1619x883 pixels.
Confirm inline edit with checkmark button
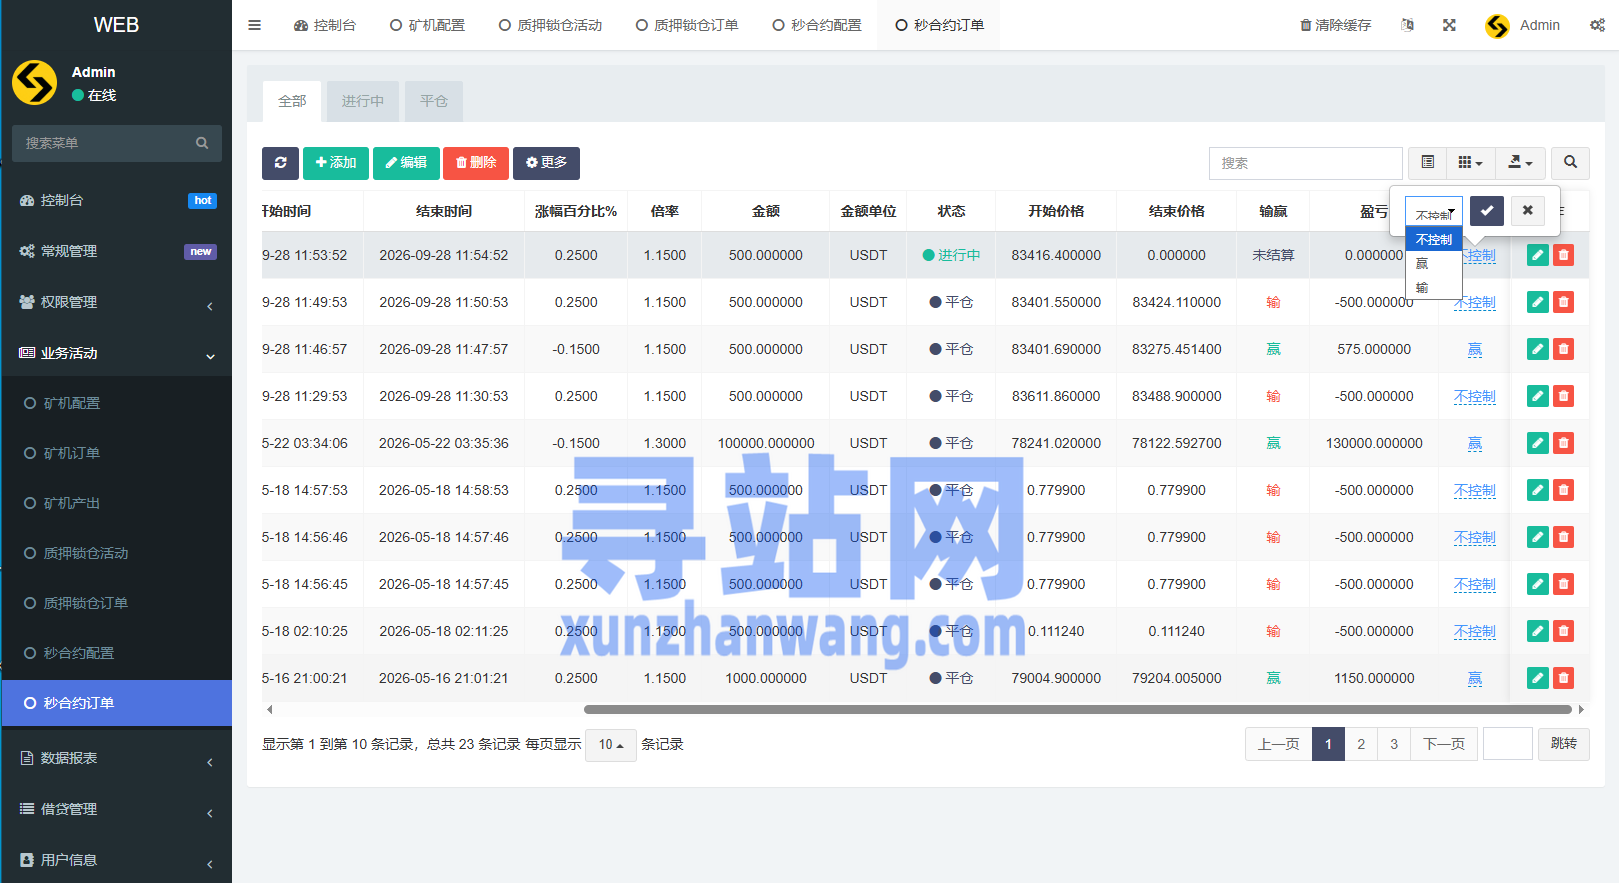pyautogui.click(x=1487, y=210)
